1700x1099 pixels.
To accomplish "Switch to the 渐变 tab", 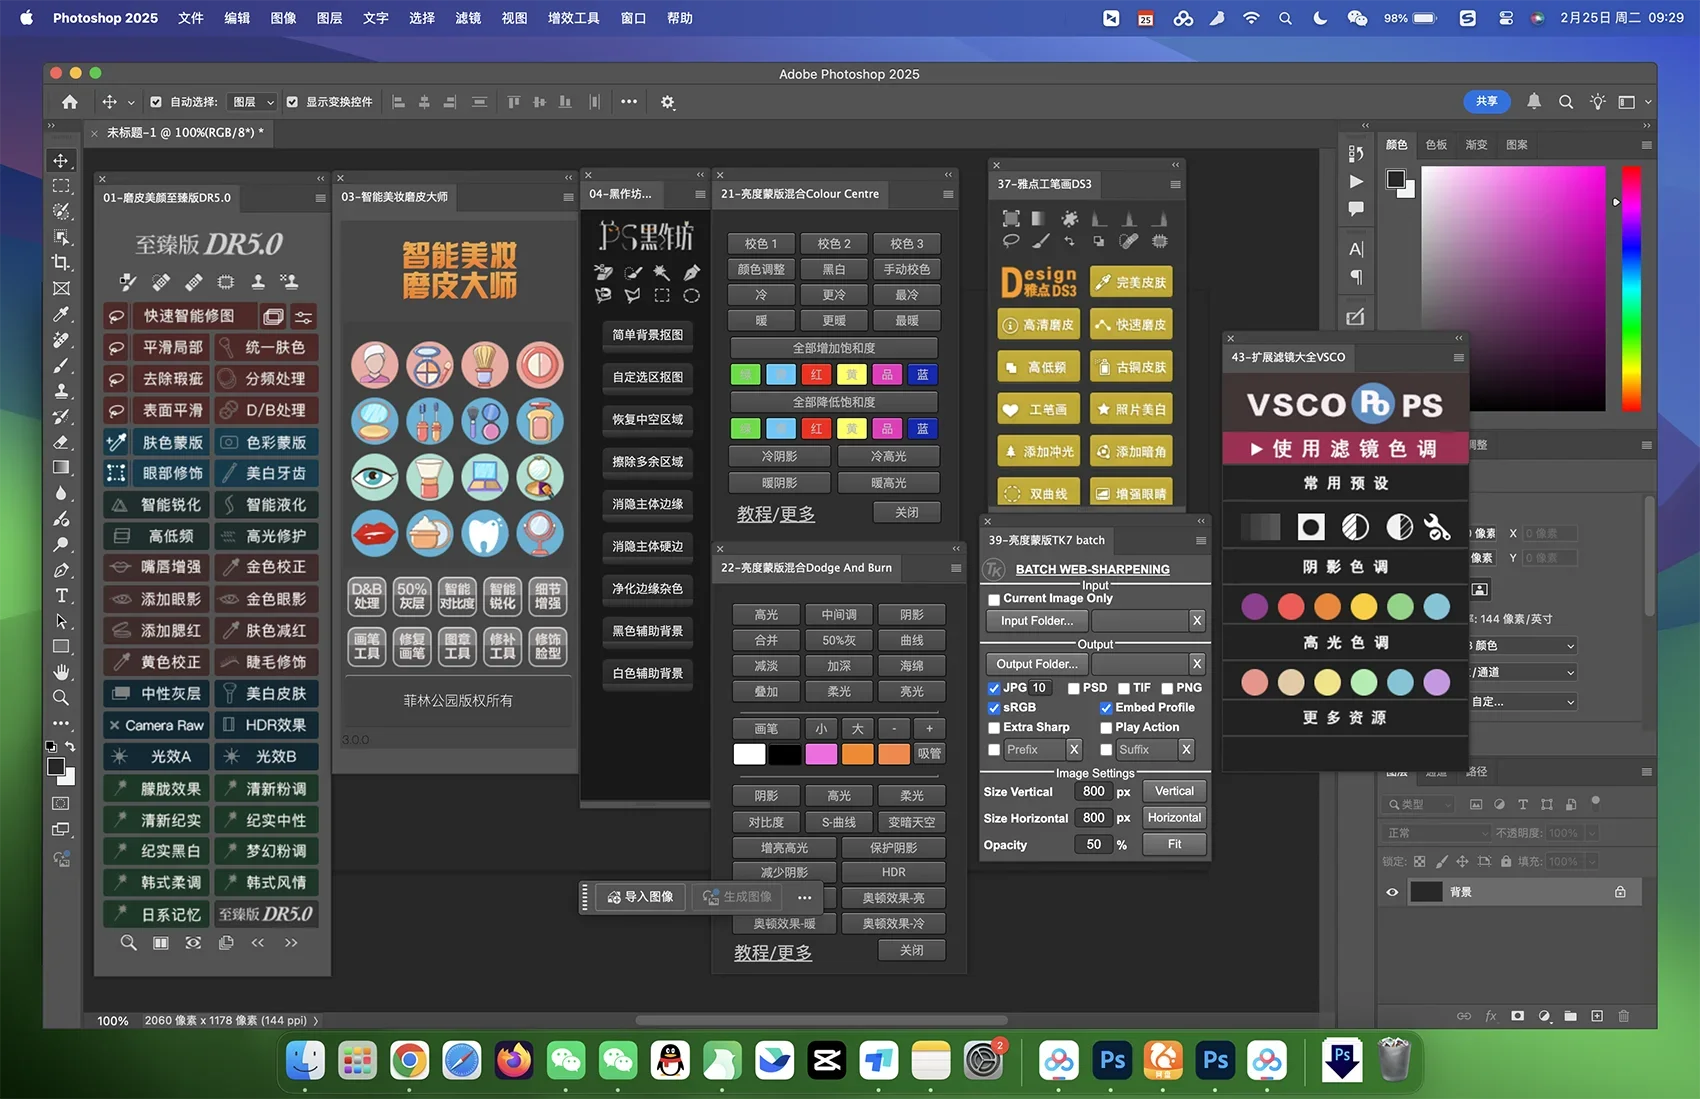I will (1476, 145).
